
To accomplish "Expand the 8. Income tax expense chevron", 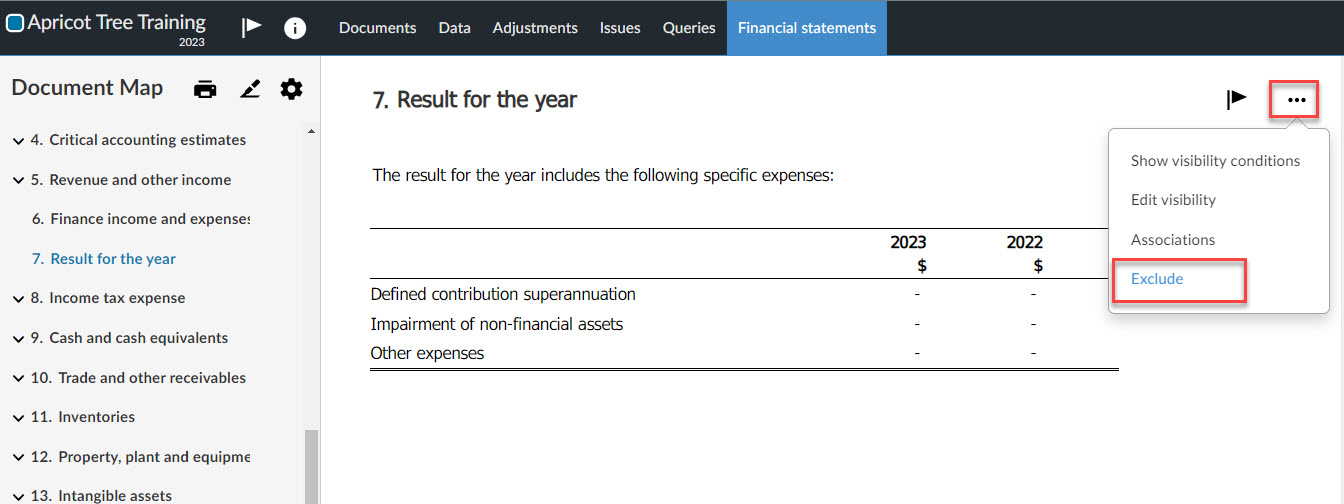I will point(19,299).
